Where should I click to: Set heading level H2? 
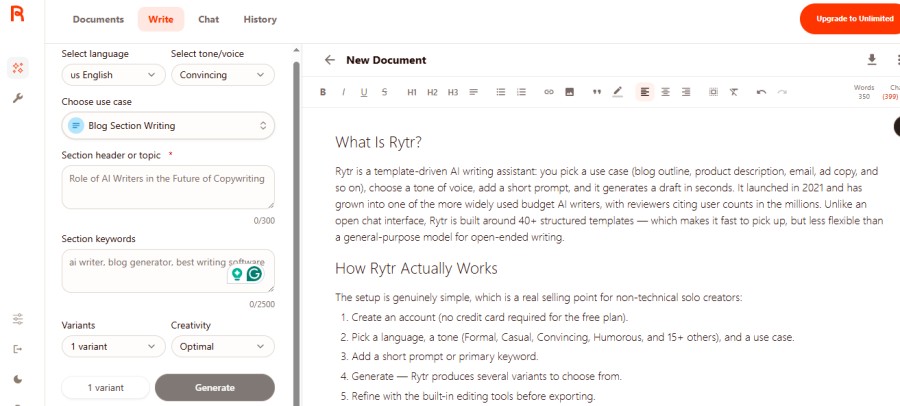coord(432,92)
